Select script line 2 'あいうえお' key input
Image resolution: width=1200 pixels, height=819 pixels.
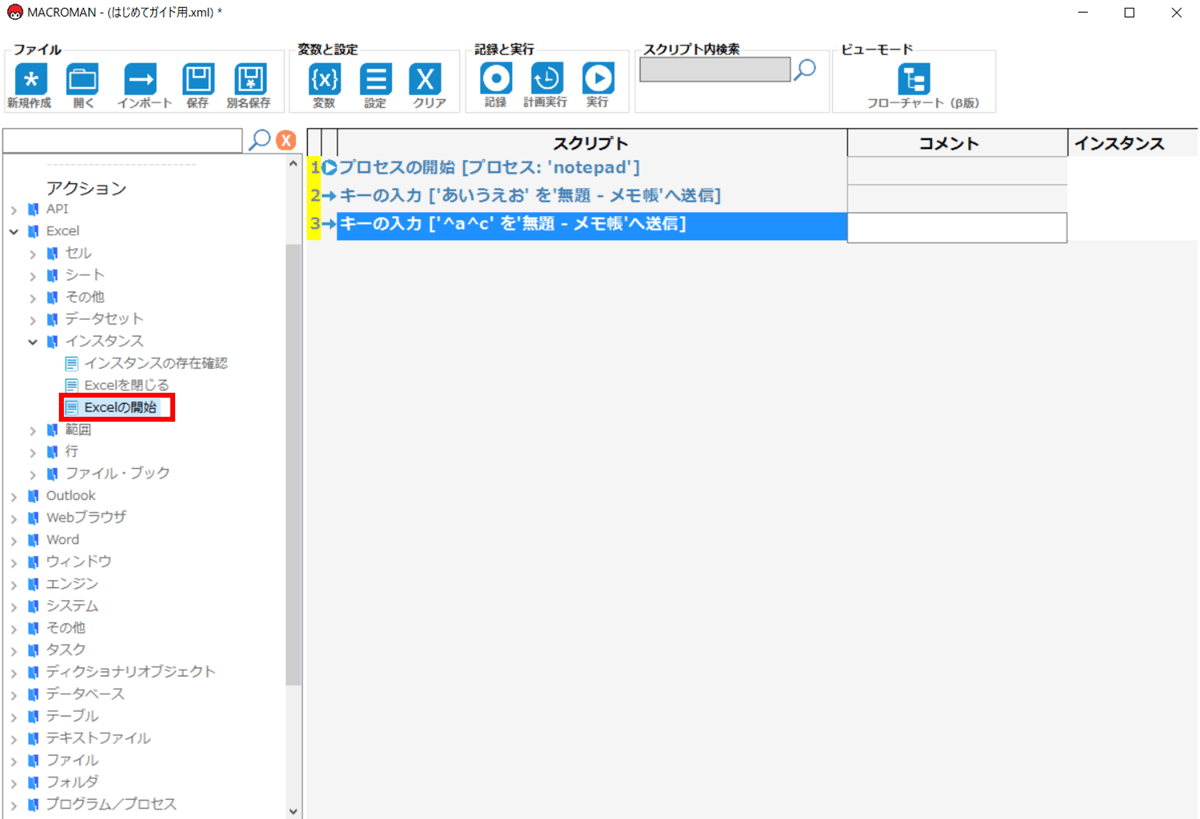tap(530, 196)
